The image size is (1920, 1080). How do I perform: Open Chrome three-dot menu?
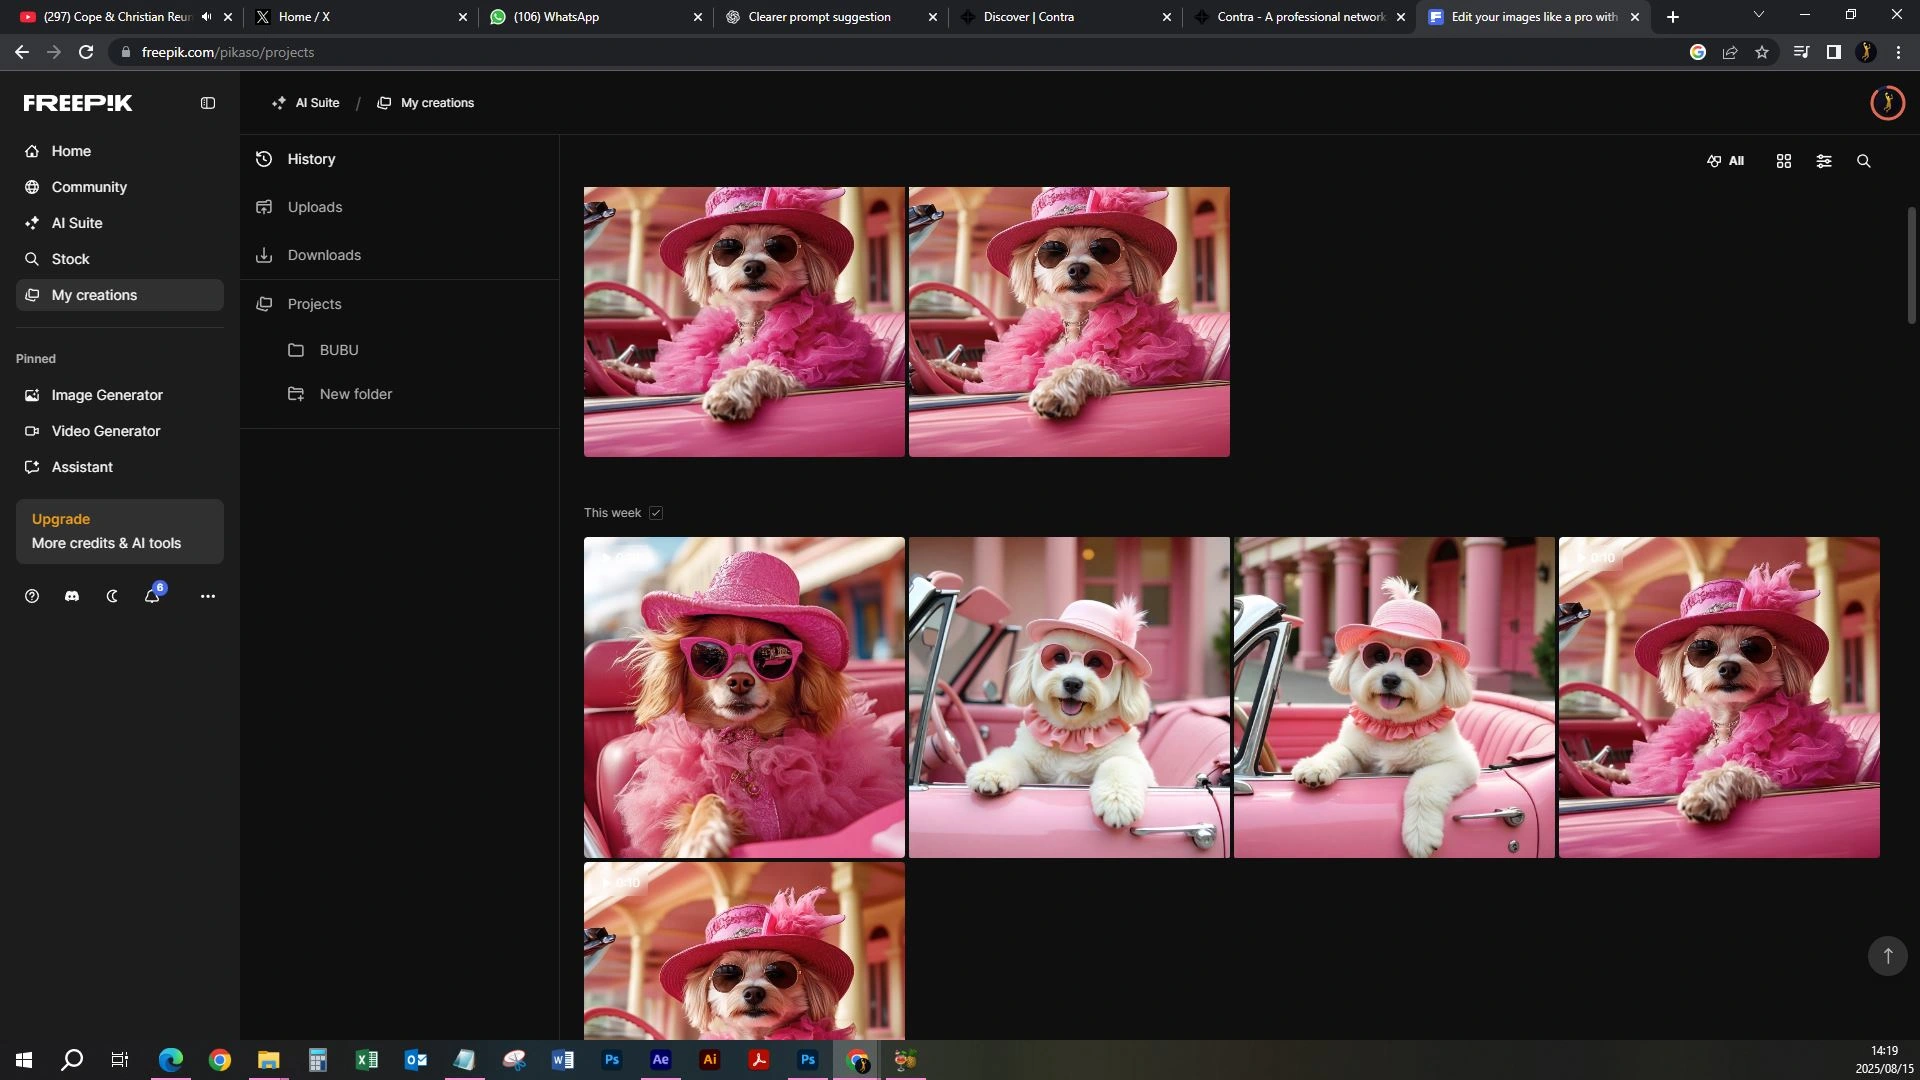[1898, 52]
